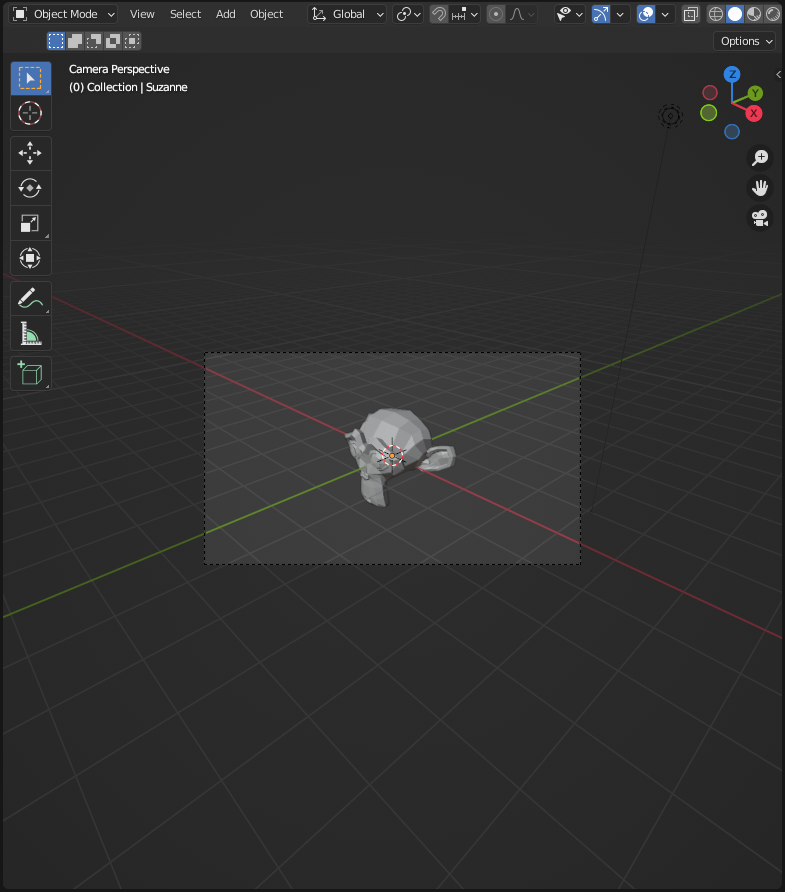Set selection mode to Extend
The height and width of the screenshot is (892, 785).
pos(75,41)
